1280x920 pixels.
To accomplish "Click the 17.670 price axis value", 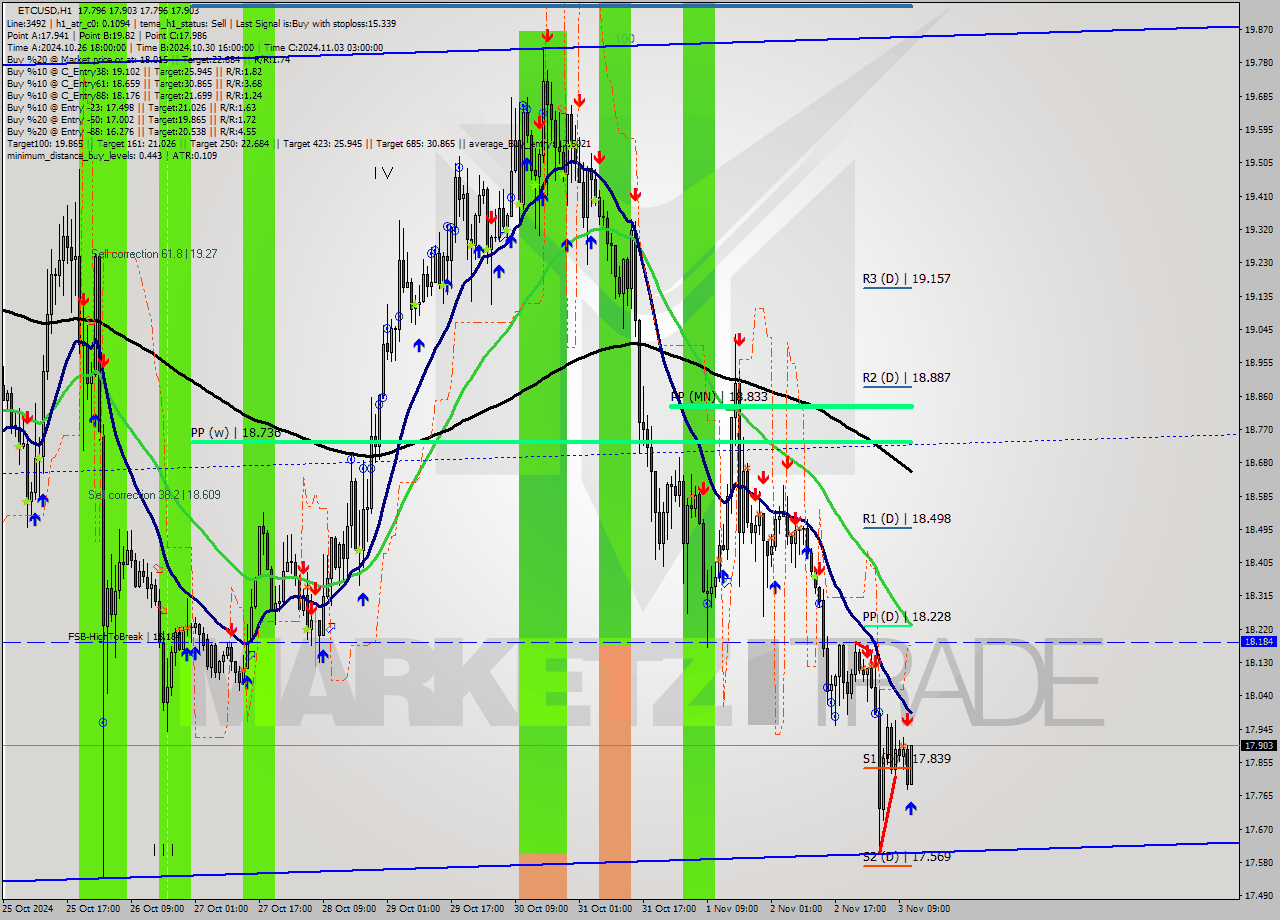I will [x=1258, y=829].
